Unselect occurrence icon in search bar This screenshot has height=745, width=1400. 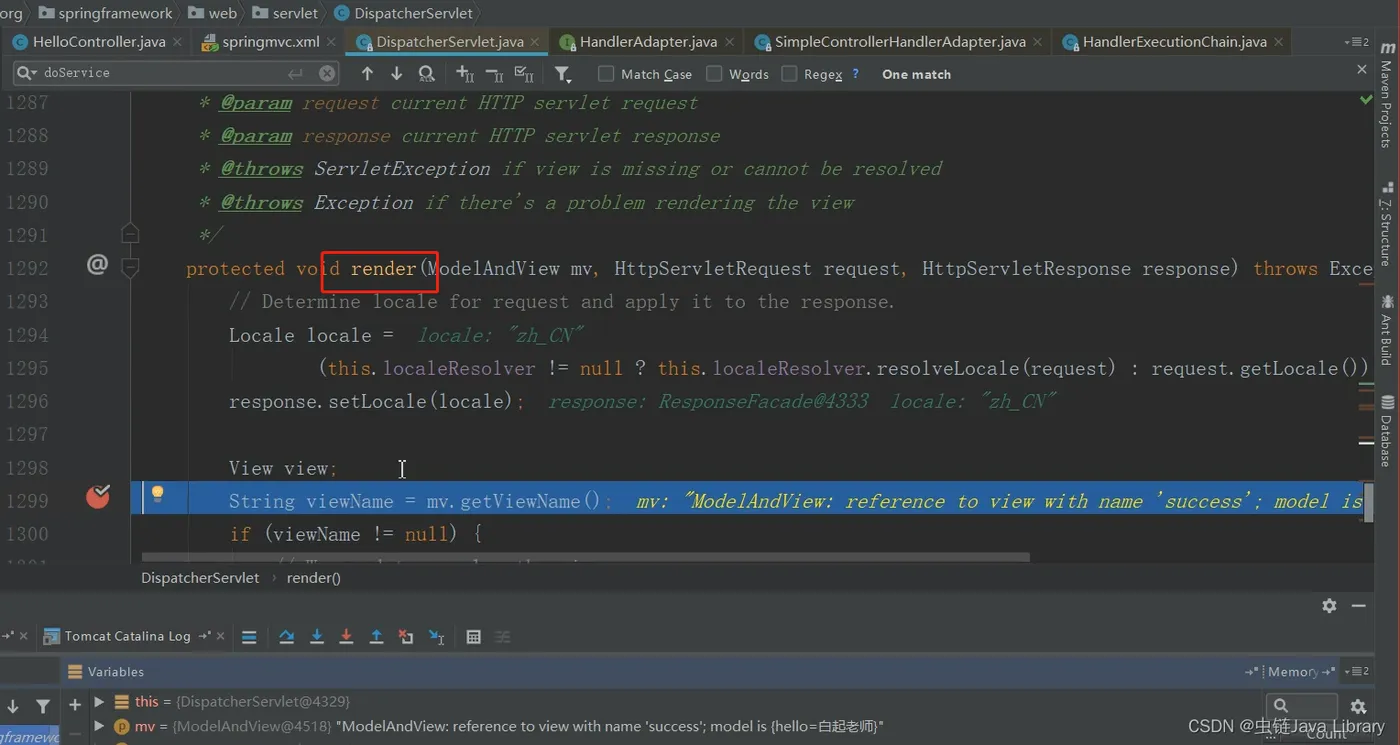click(494, 73)
